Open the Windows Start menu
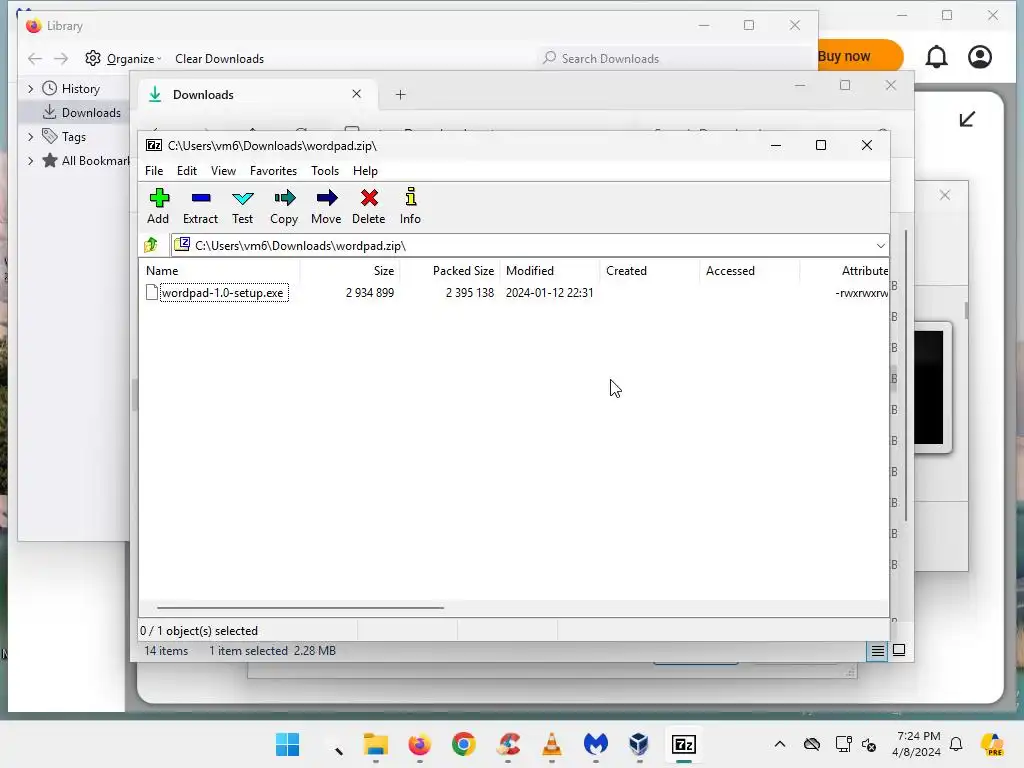The width and height of the screenshot is (1024, 768). click(287, 744)
